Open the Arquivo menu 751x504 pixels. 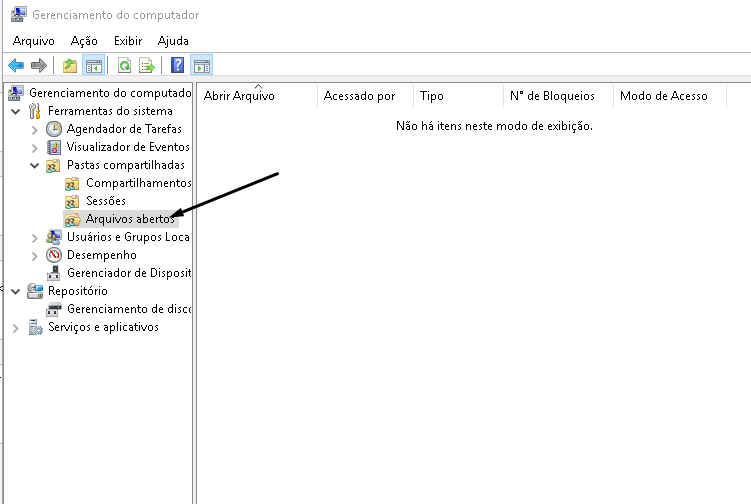point(33,41)
